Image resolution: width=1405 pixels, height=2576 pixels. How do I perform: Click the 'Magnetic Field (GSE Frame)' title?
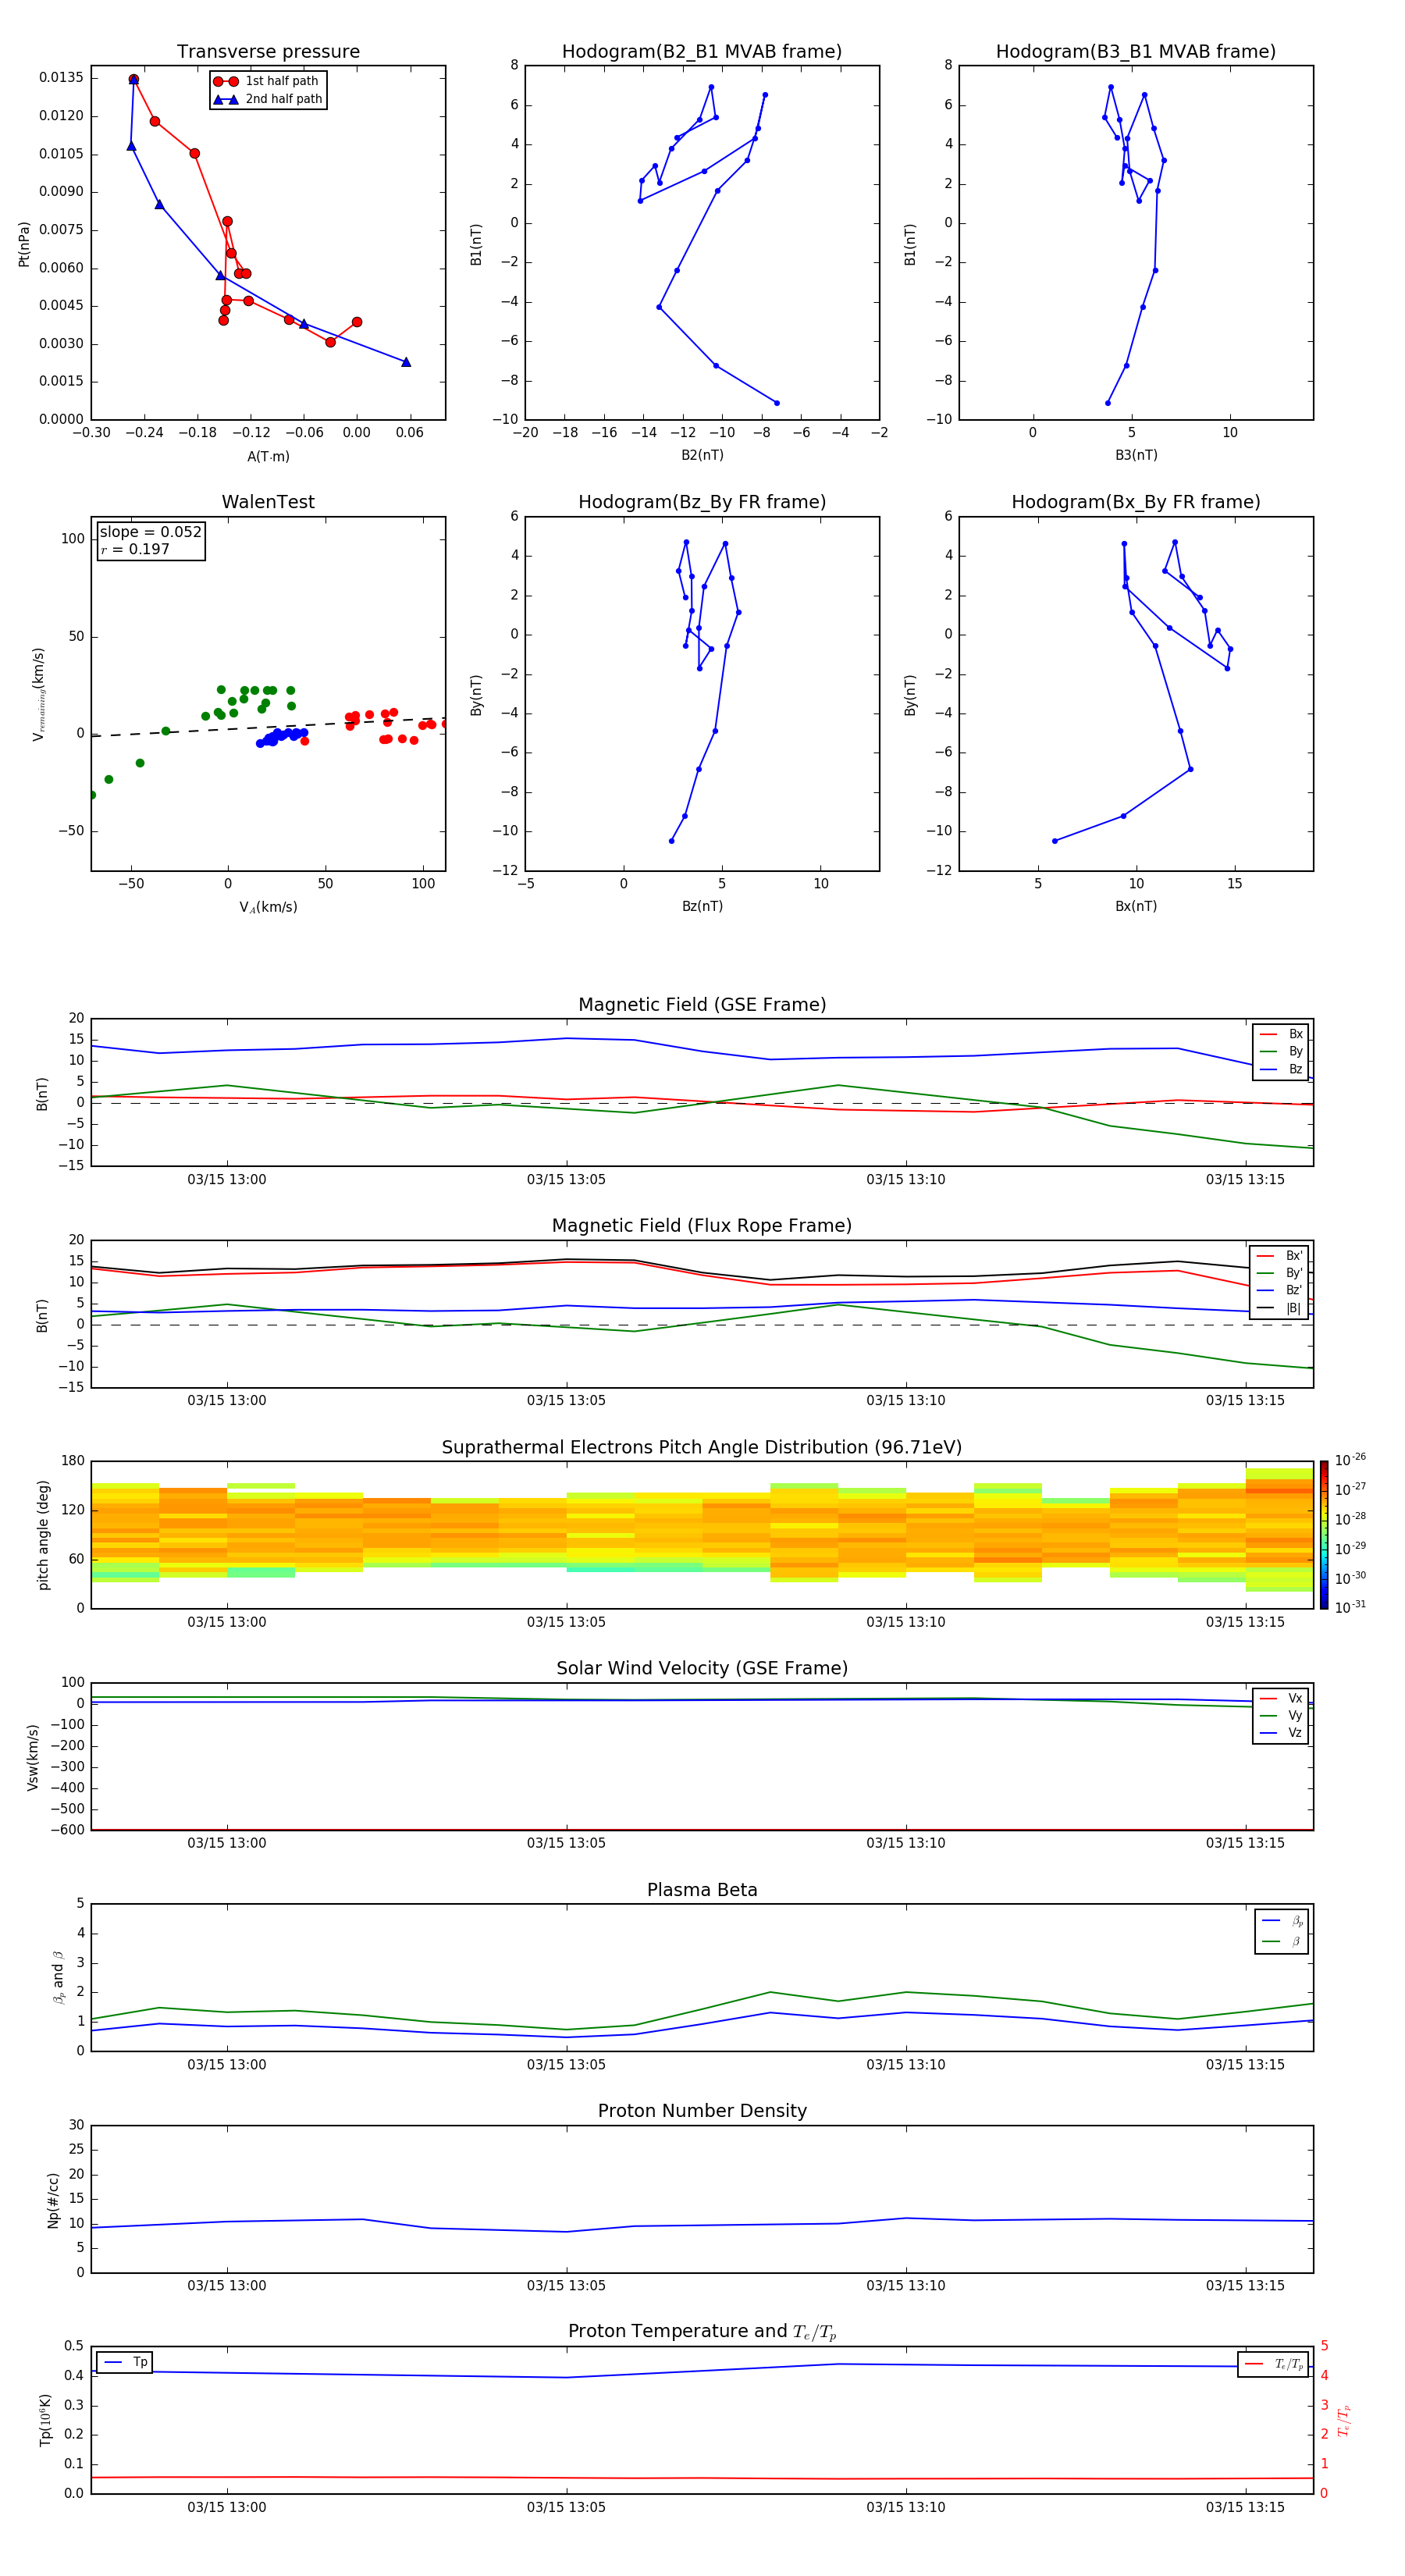(x=702, y=1005)
